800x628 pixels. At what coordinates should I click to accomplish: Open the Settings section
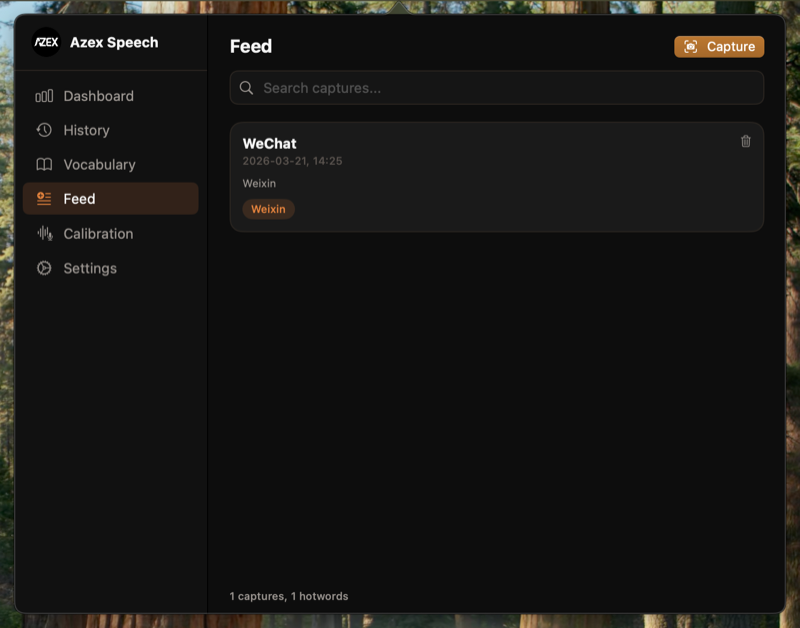point(111,268)
